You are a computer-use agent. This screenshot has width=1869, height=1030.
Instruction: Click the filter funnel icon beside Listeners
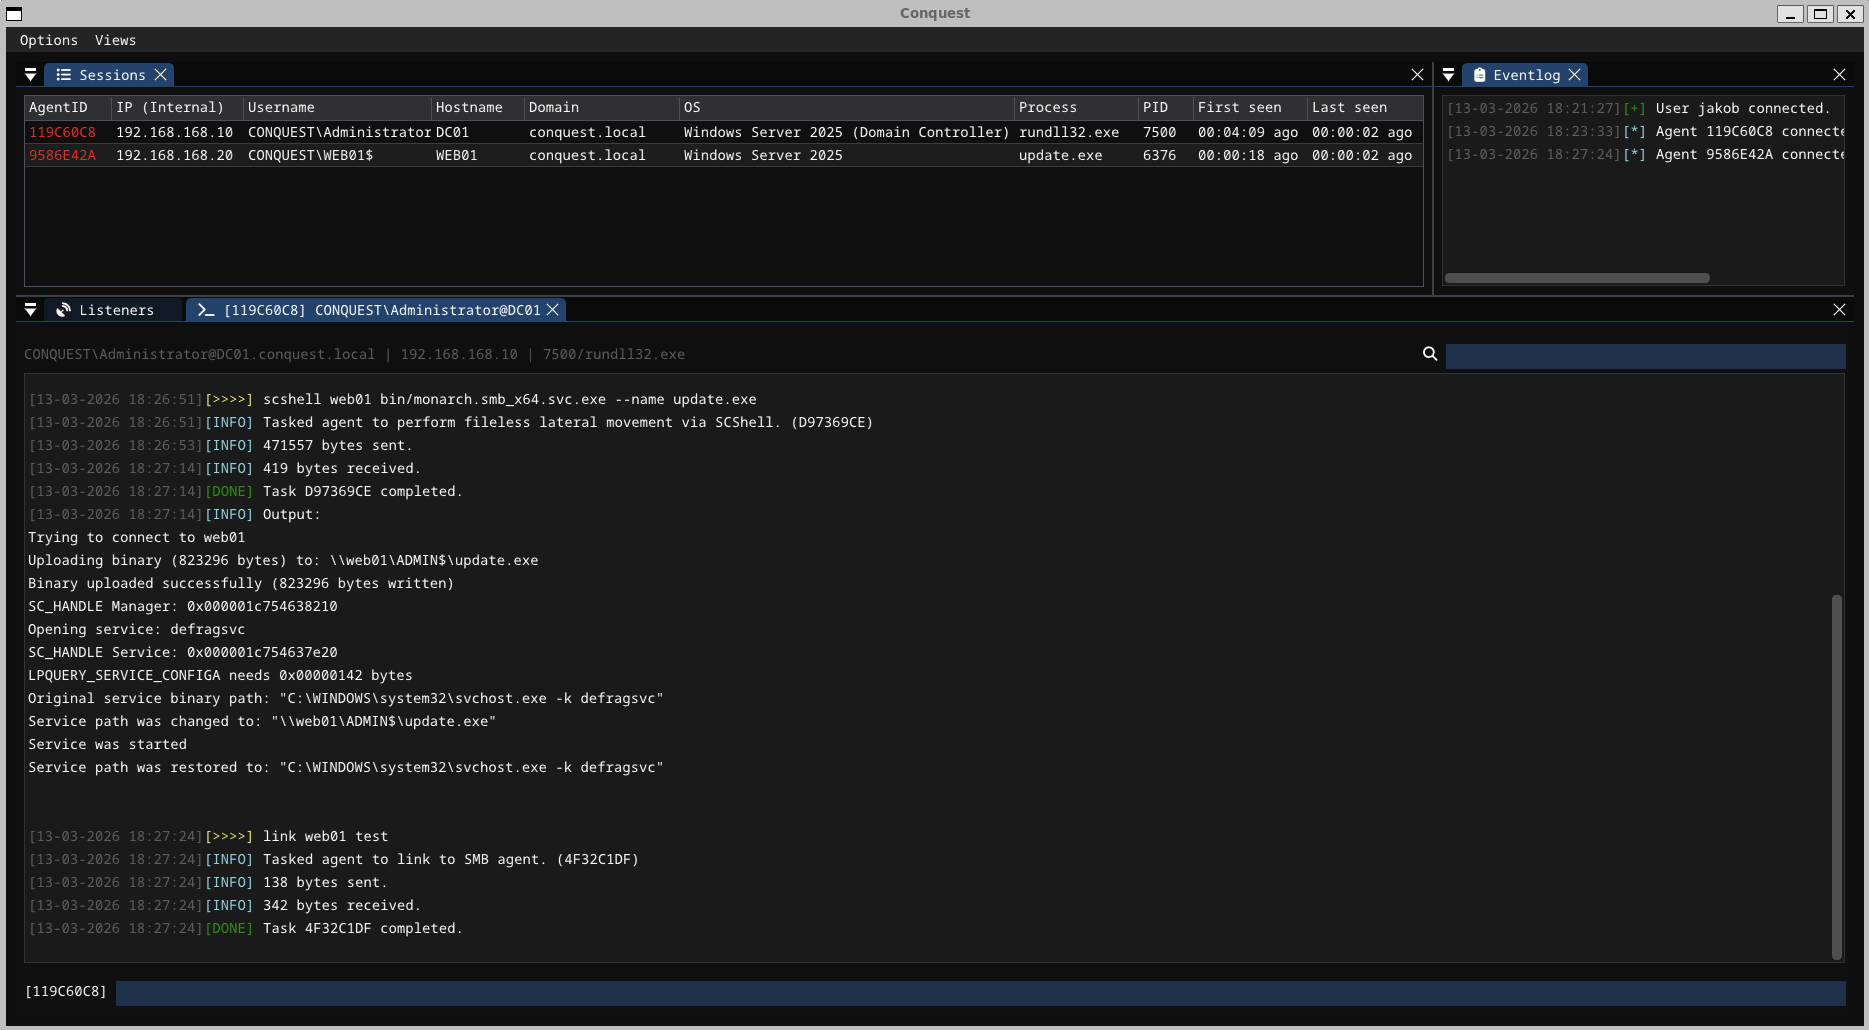click(30, 310)
